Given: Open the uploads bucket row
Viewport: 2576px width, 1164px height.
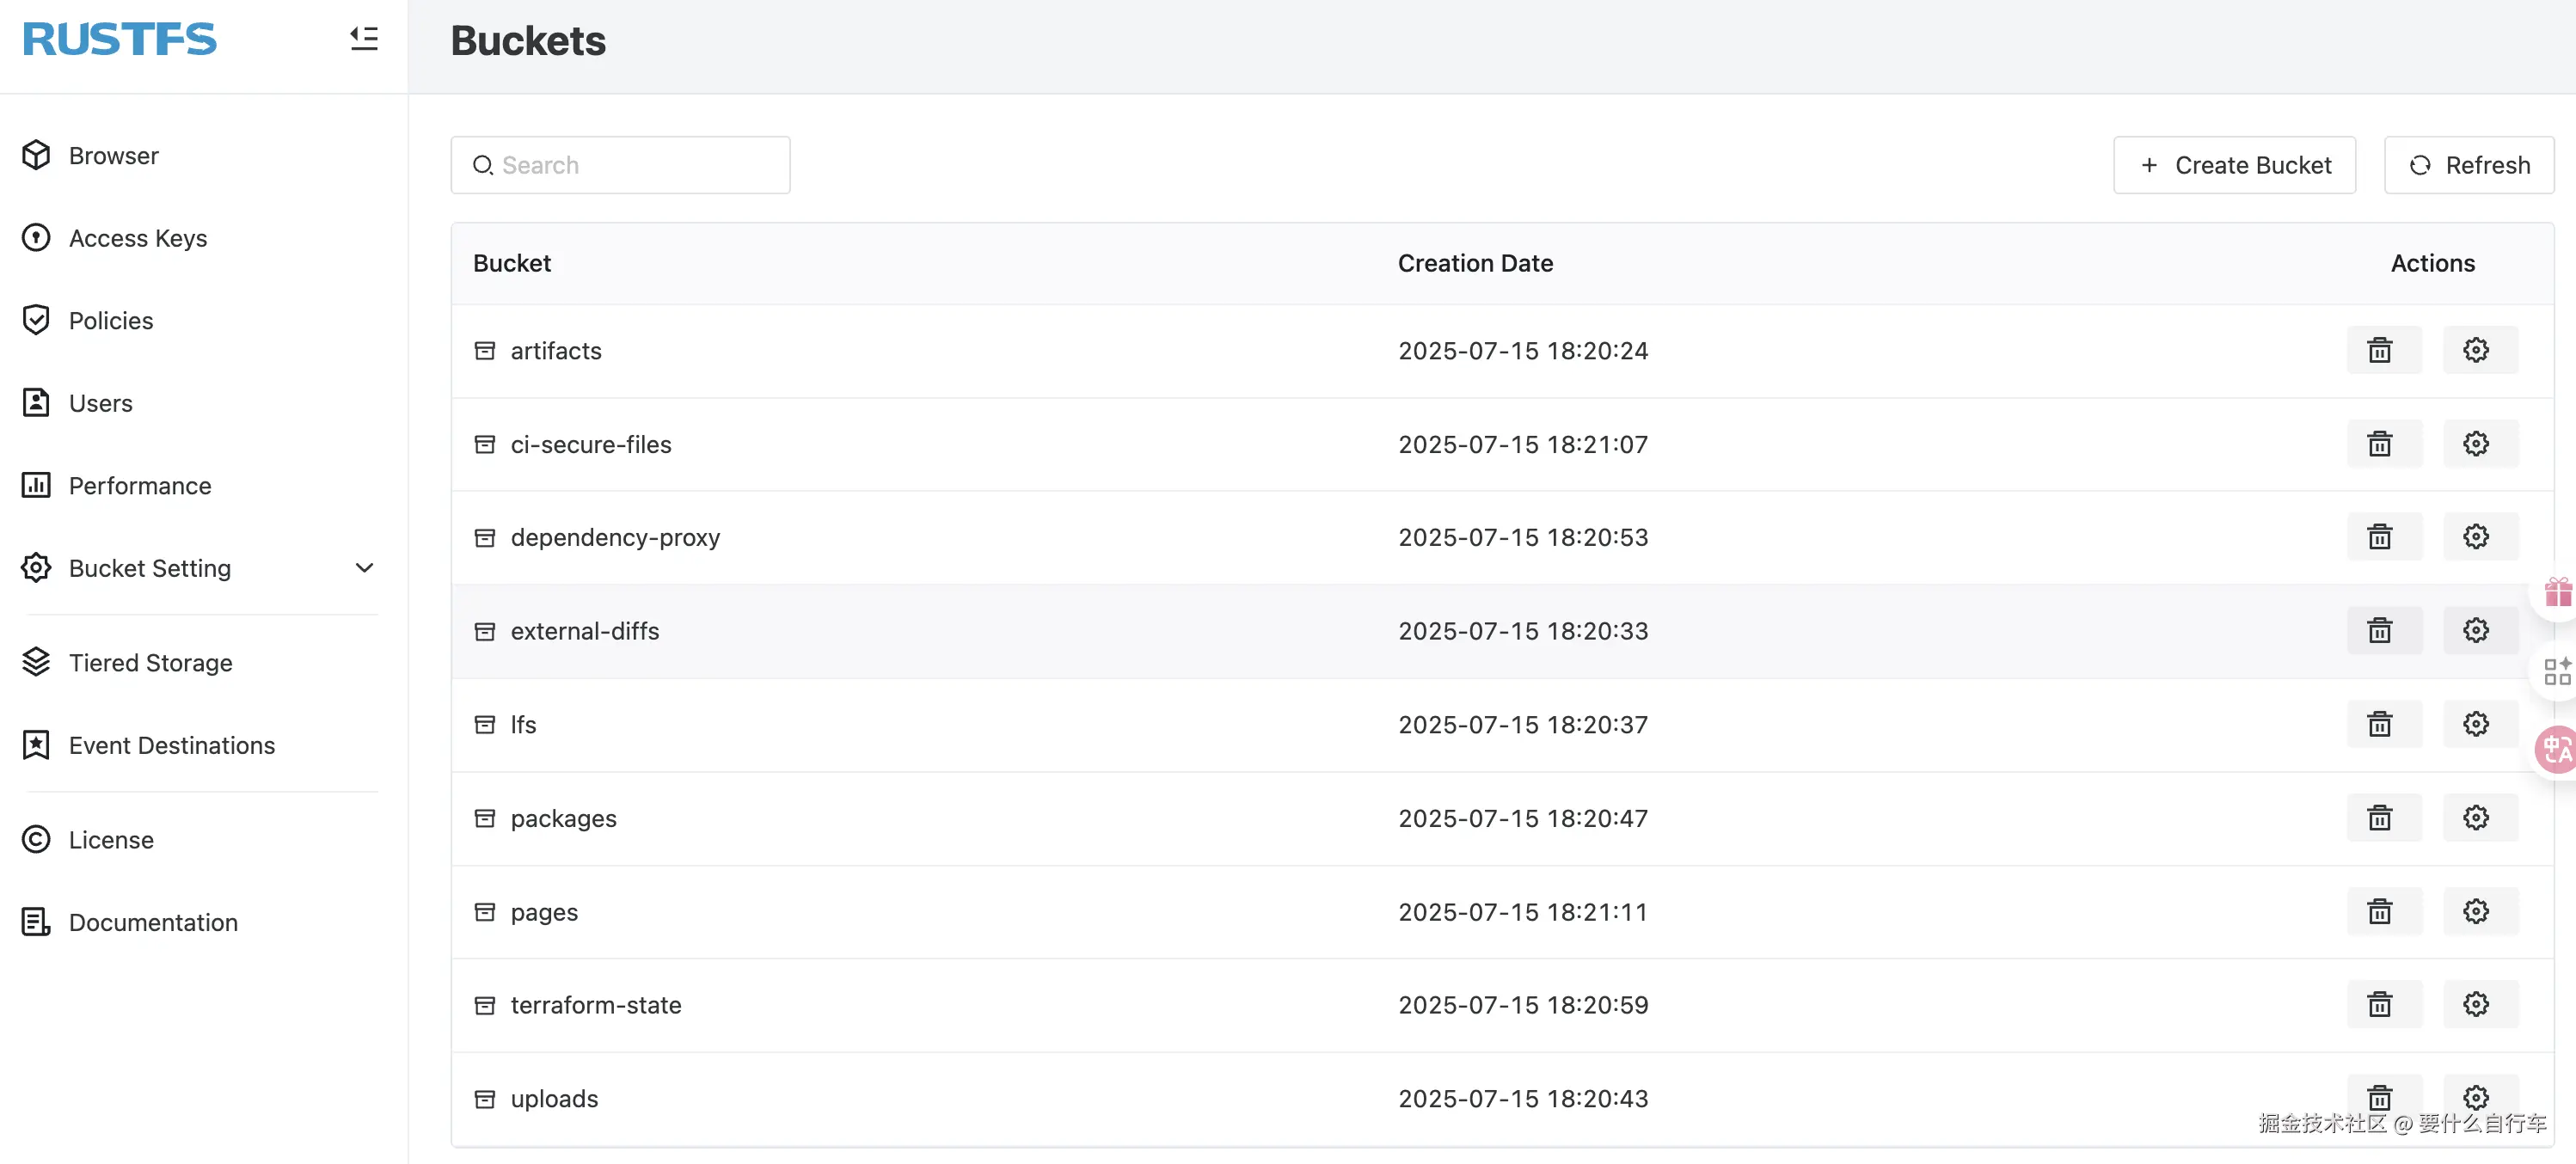Looking at the screenshot, I should [x=554, y=1098].
